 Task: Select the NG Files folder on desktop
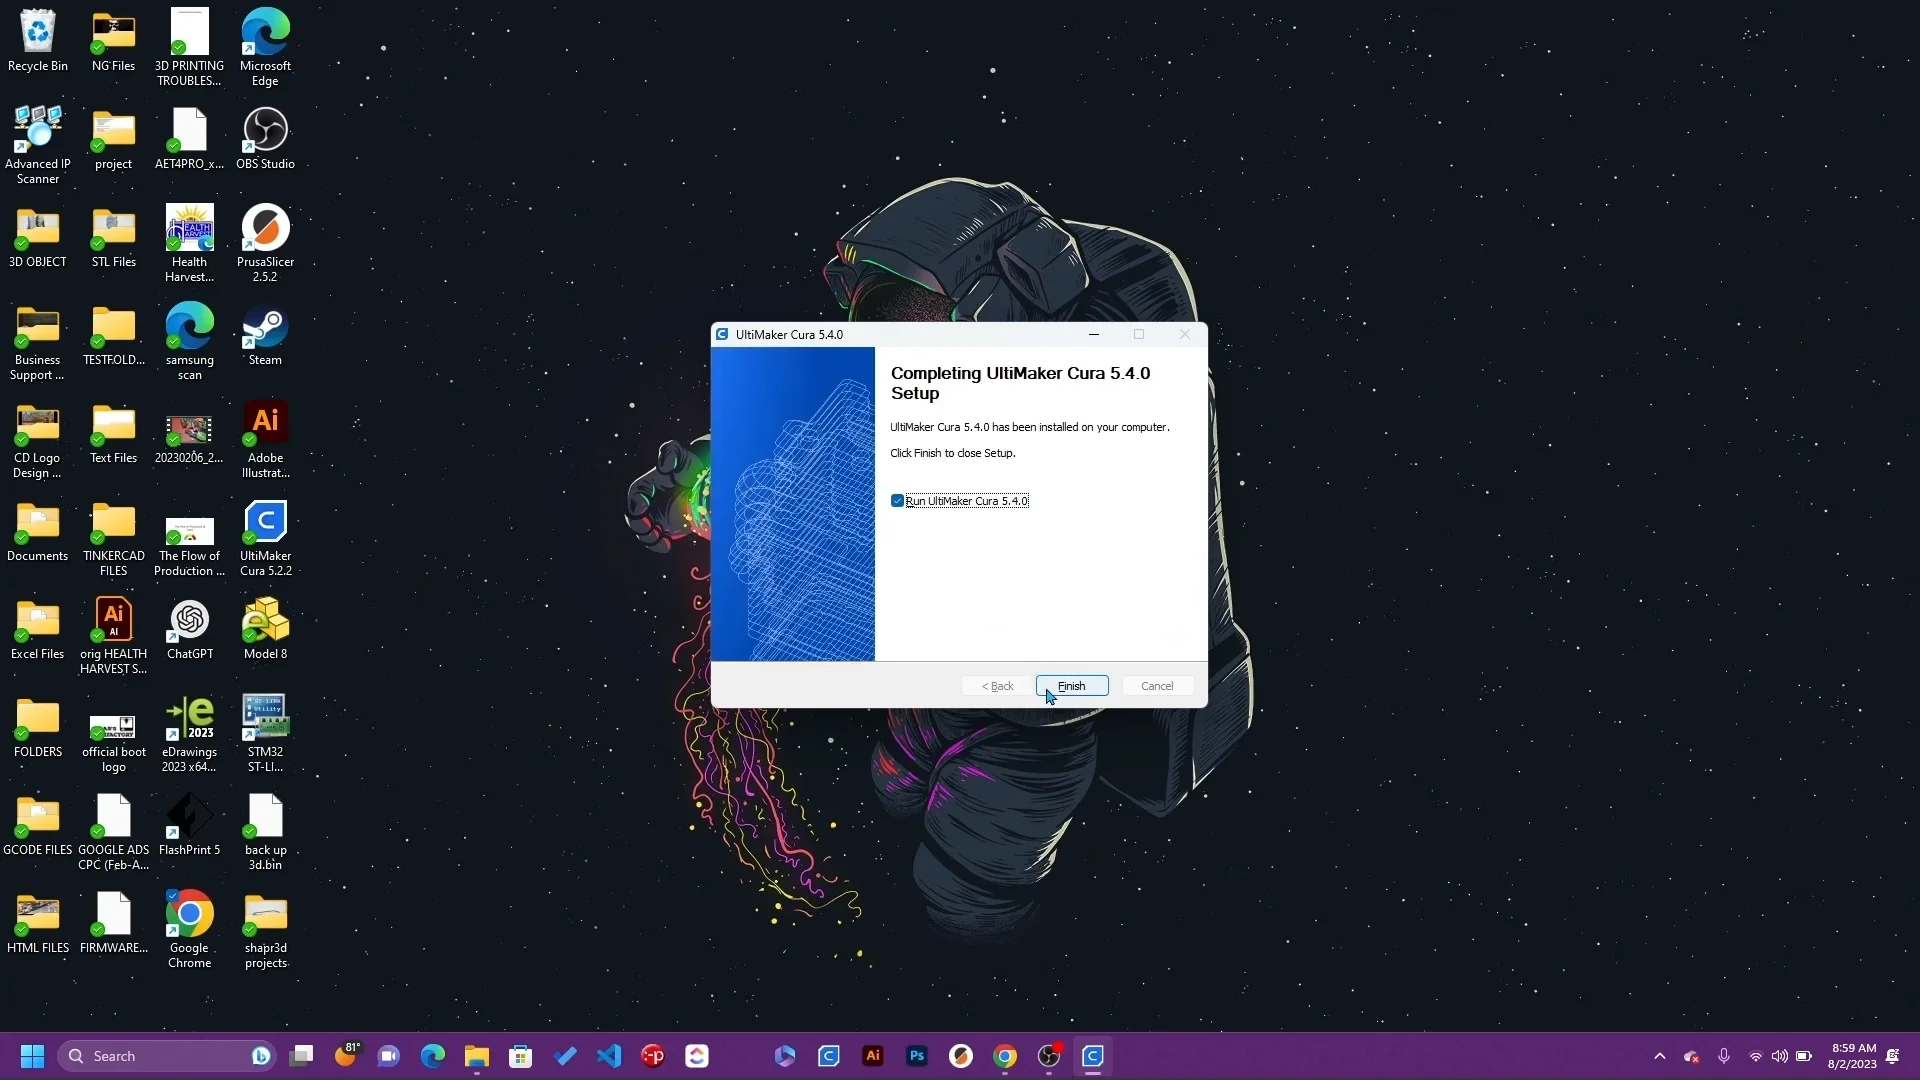(x=114, y=41)
